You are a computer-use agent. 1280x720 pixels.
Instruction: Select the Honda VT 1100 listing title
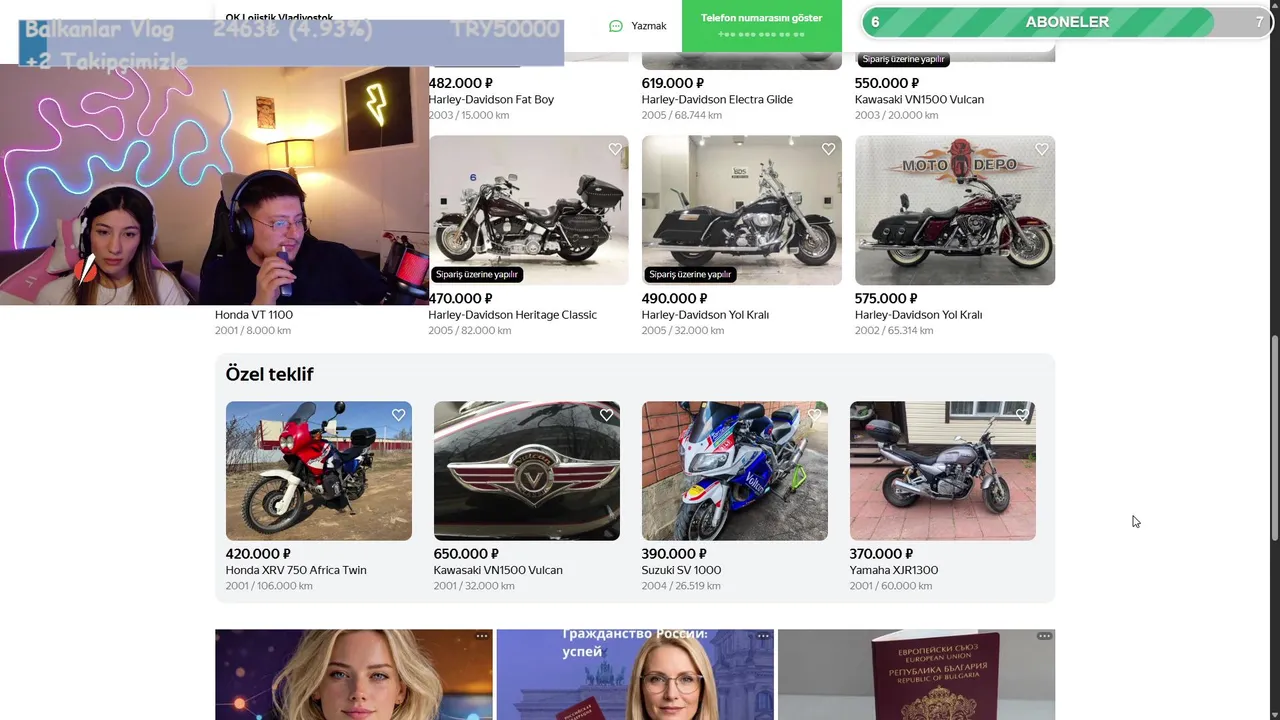point(254,315)
